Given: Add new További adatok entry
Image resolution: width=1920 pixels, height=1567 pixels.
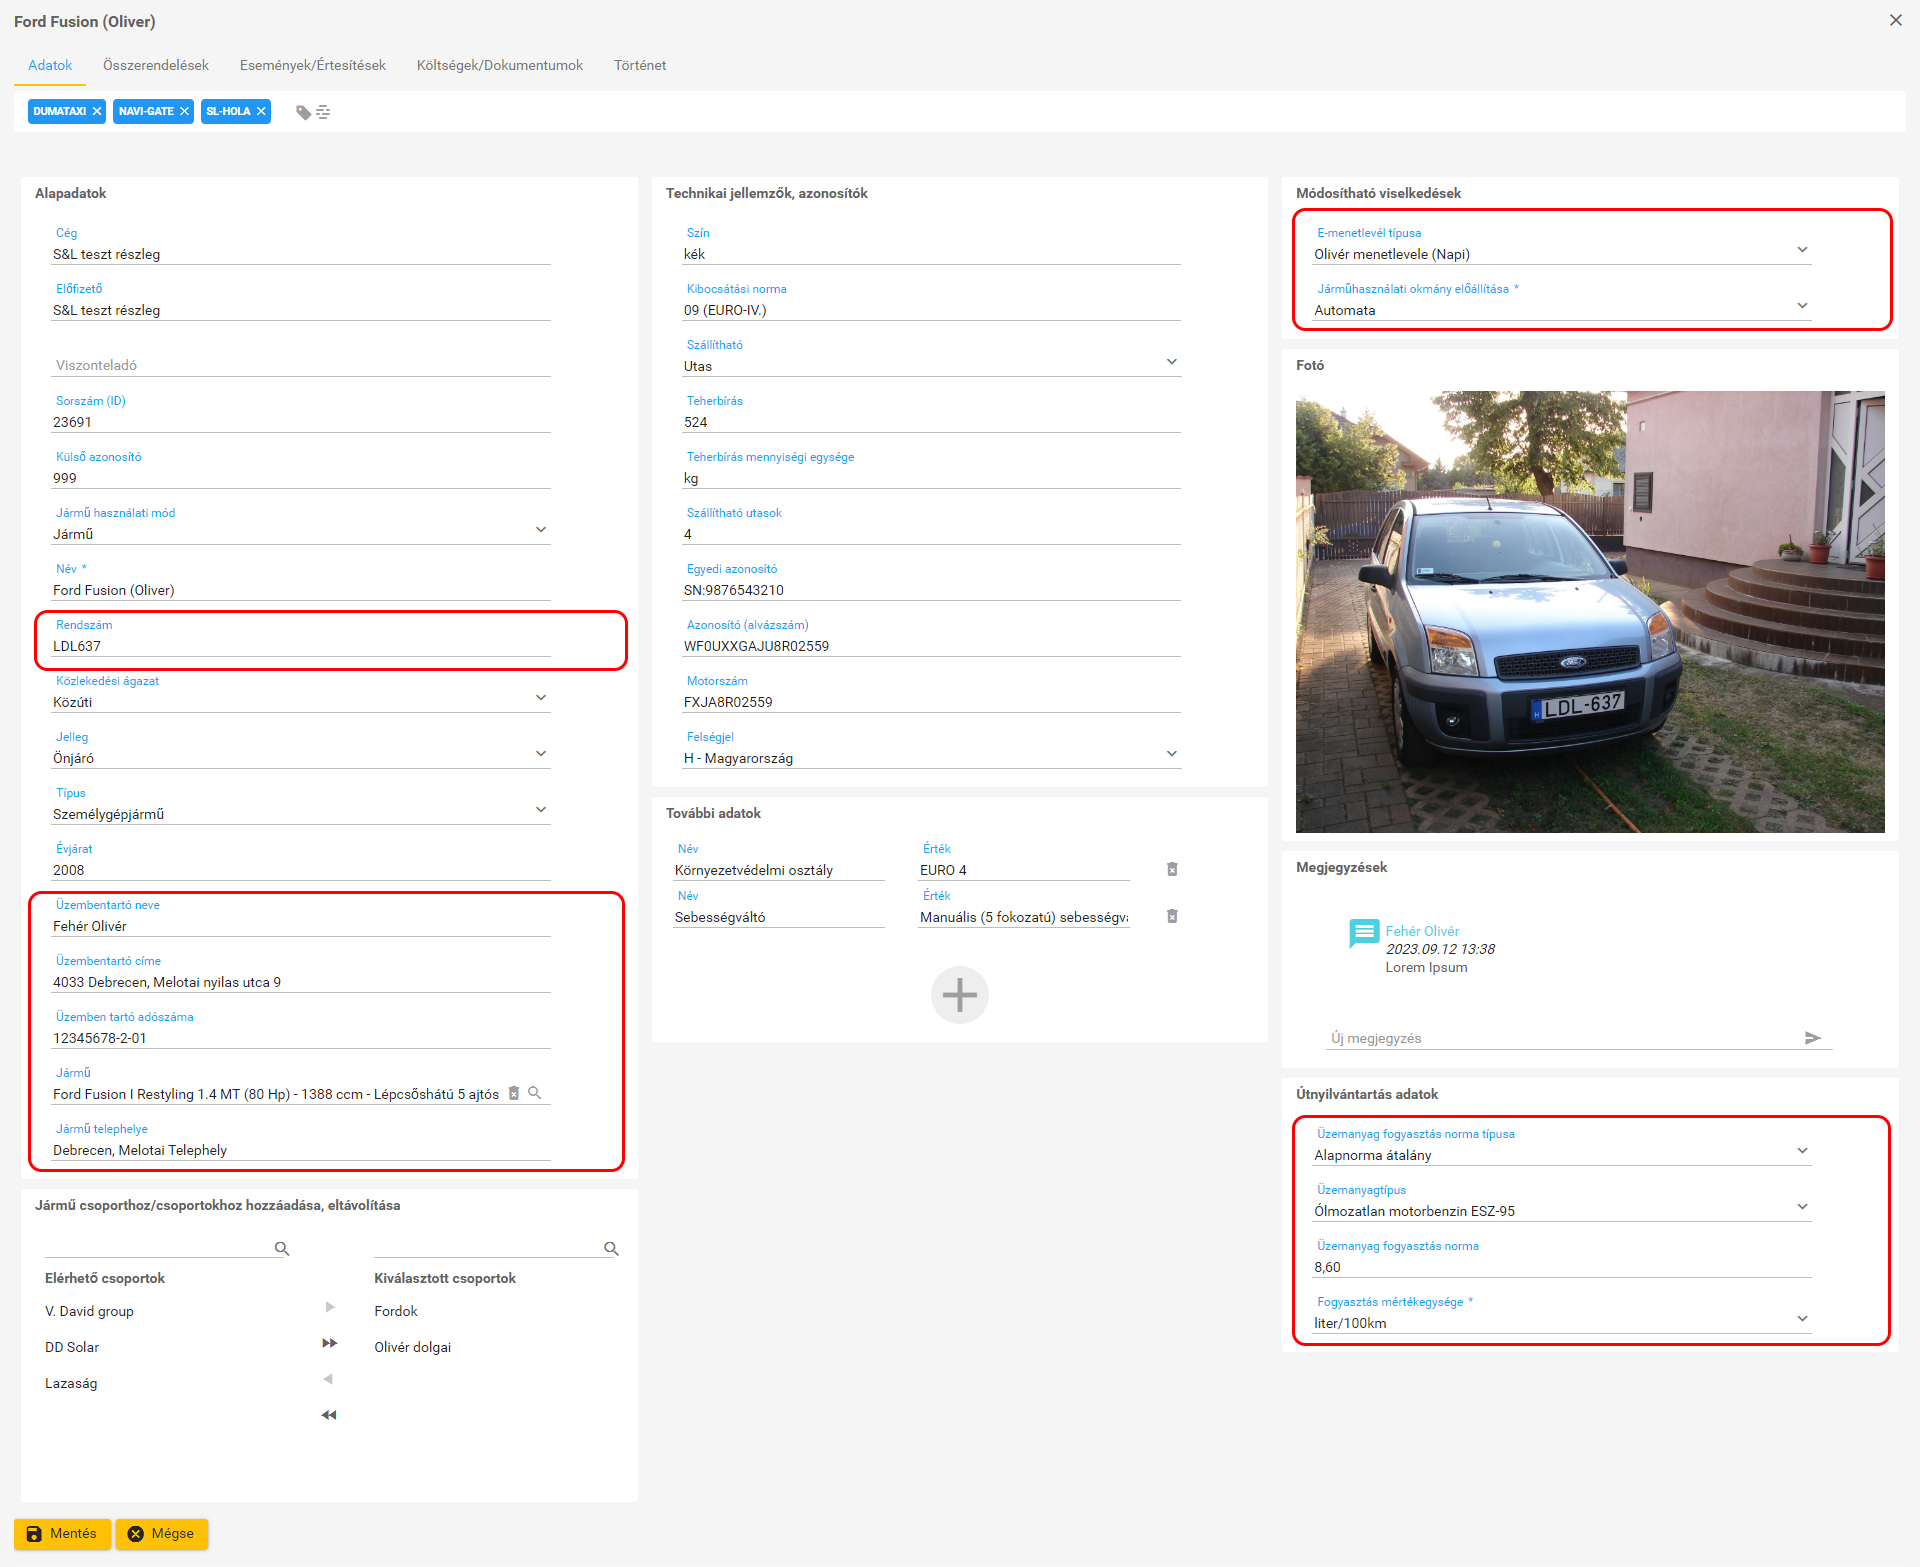Looking at the screenshot, I should click(x=959, y=995).
